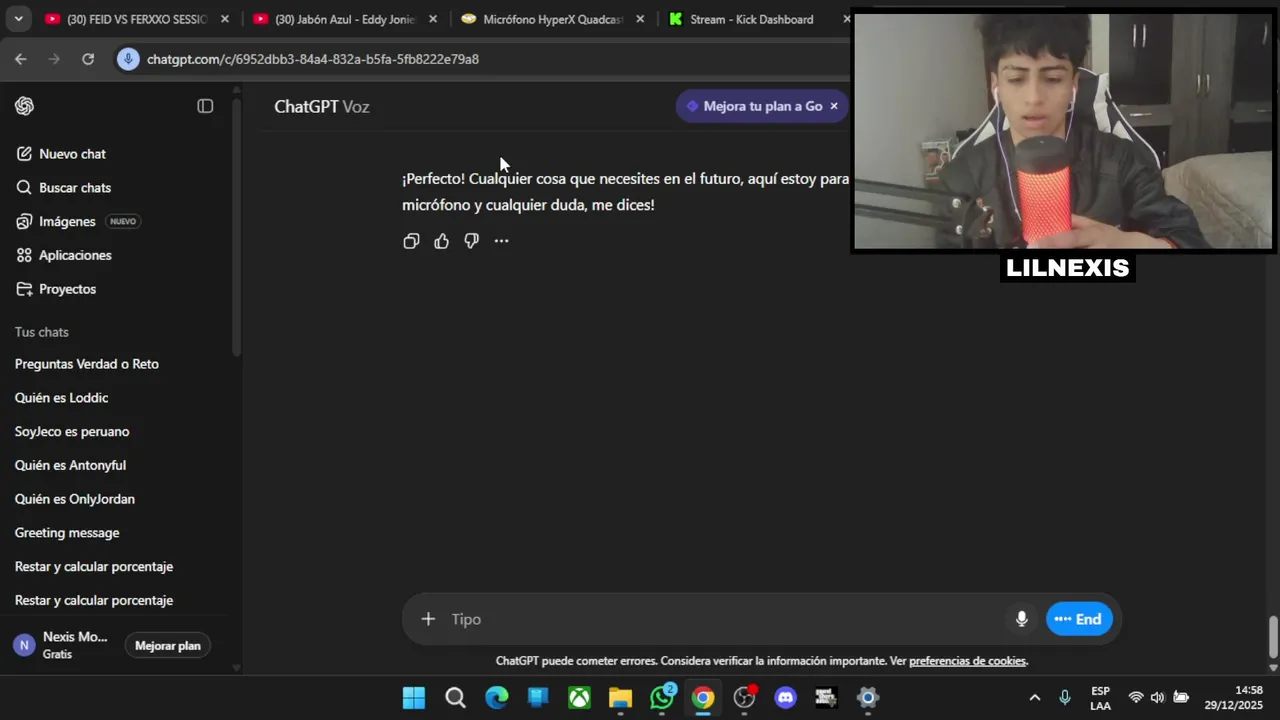The height and width of the screenshot is (720, 1280).
Task: Open the Xbox app from the taskbar
Action: (x=579, y=698)
